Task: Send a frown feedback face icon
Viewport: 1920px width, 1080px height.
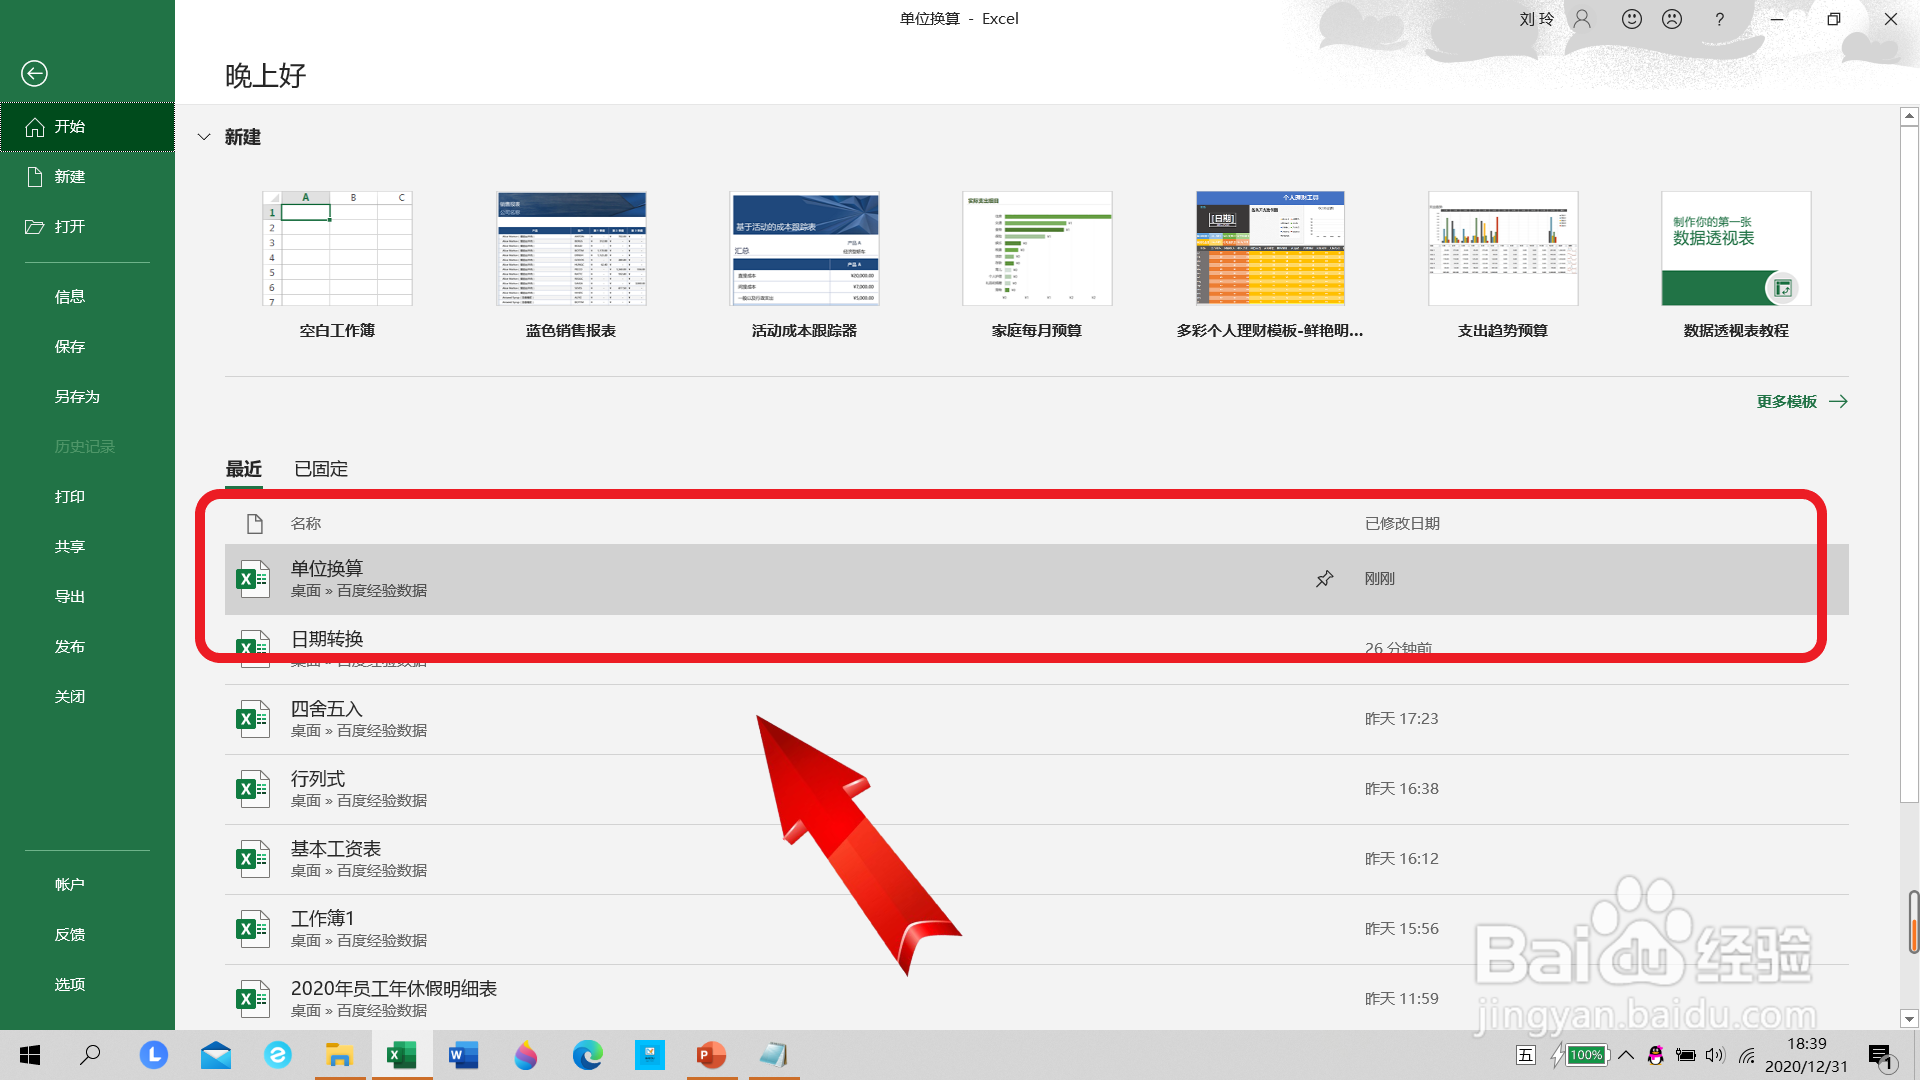Action: [x=1672, y=19]
